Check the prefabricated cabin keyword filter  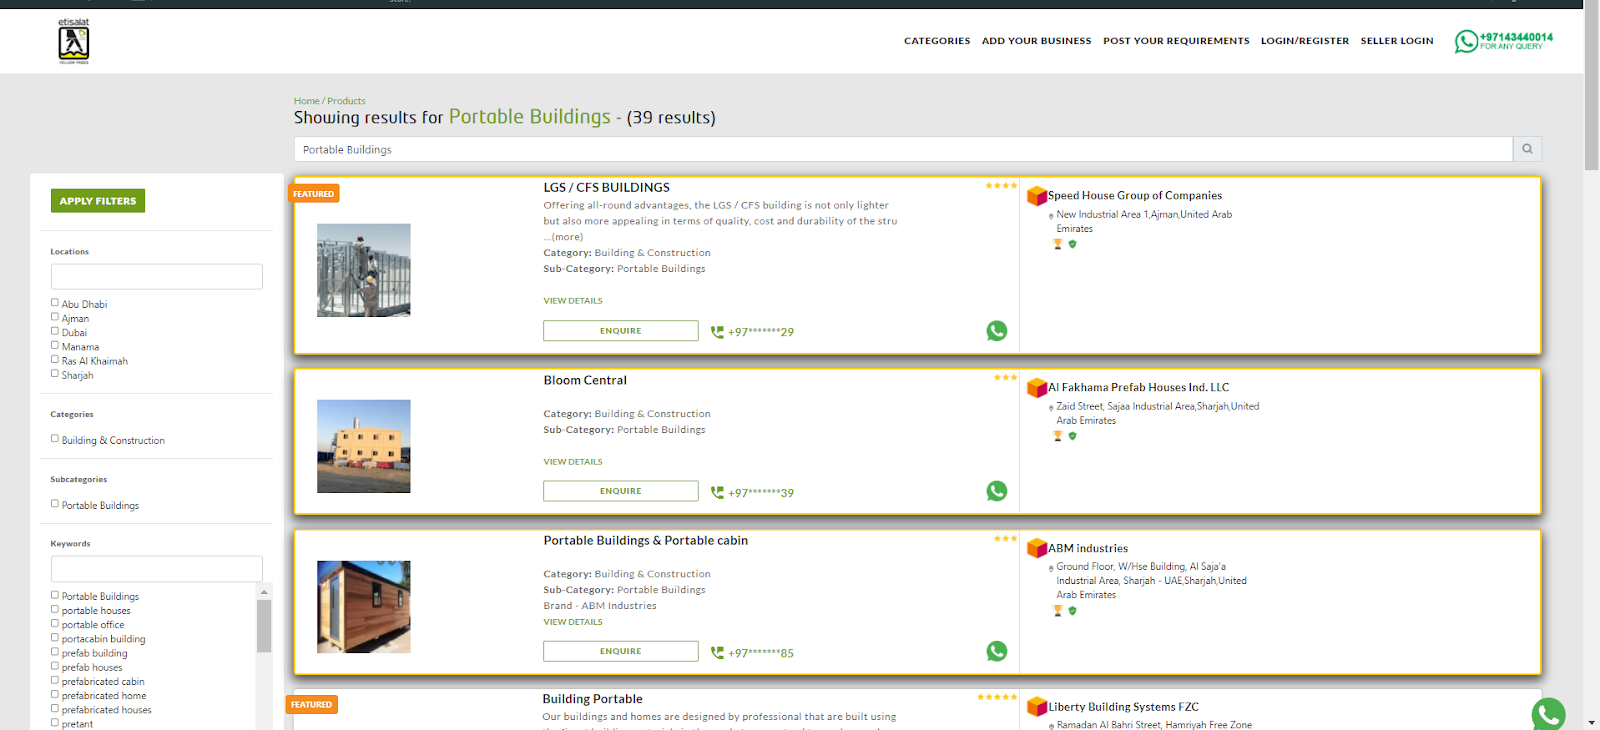click(x=55, y=680)
